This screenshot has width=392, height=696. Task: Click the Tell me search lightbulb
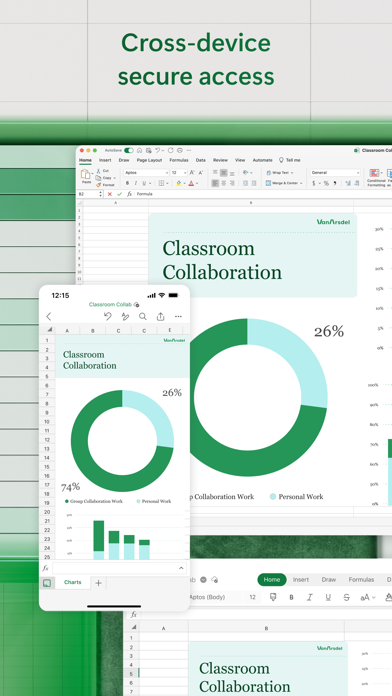click(x=281, y=160)
